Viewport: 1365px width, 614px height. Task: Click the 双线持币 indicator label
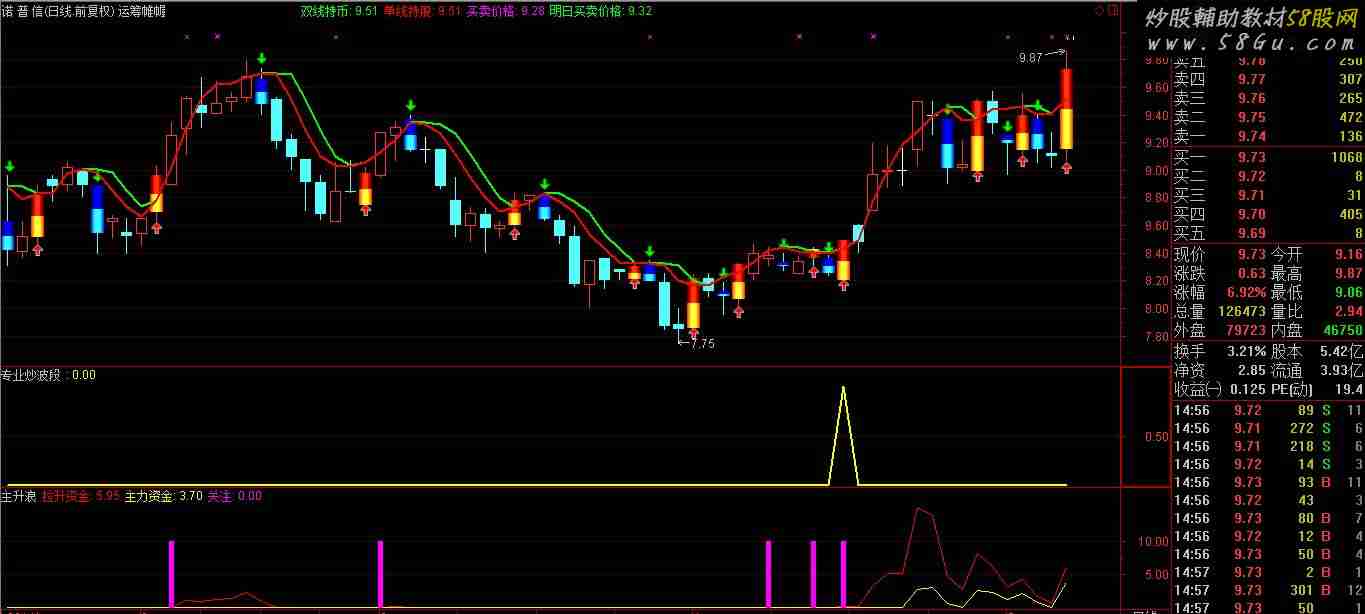point(325,11)
